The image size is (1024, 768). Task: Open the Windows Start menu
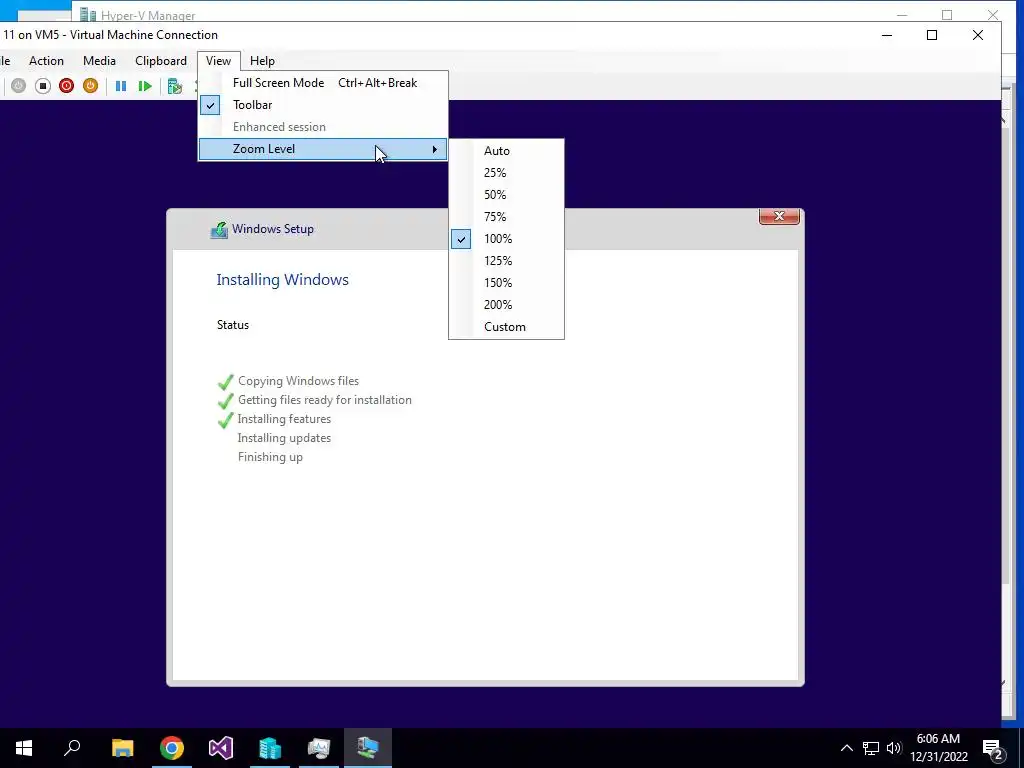(24, 748)
